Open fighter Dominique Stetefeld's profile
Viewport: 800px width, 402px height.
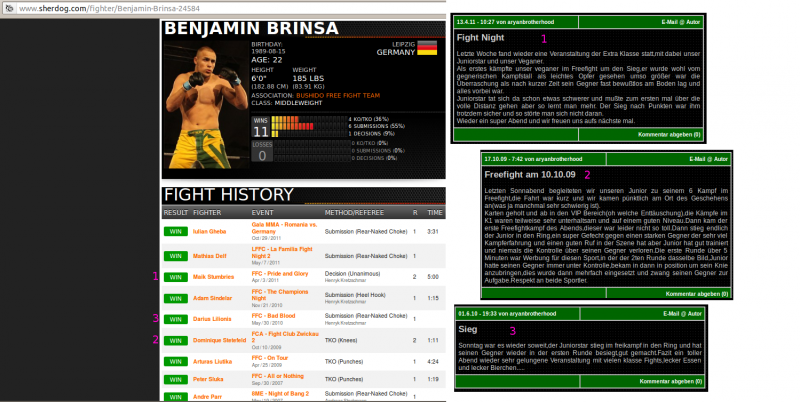click(x=219, y=340)
